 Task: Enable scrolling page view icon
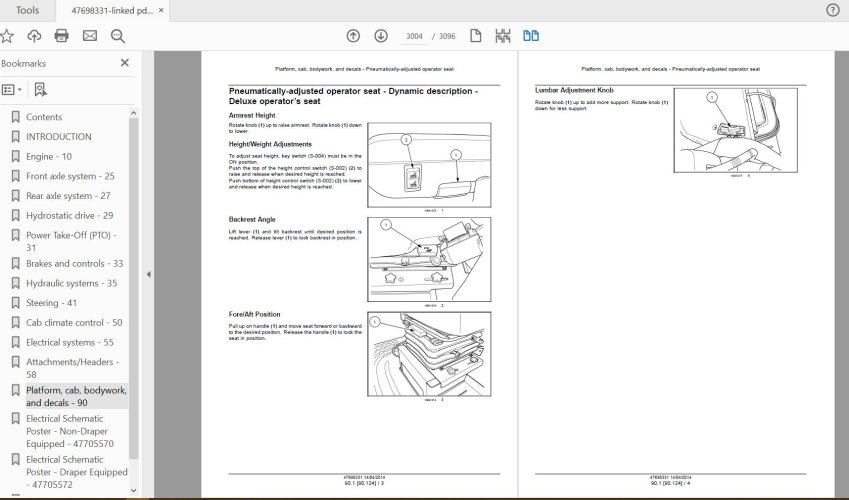[x=503, y=36]
